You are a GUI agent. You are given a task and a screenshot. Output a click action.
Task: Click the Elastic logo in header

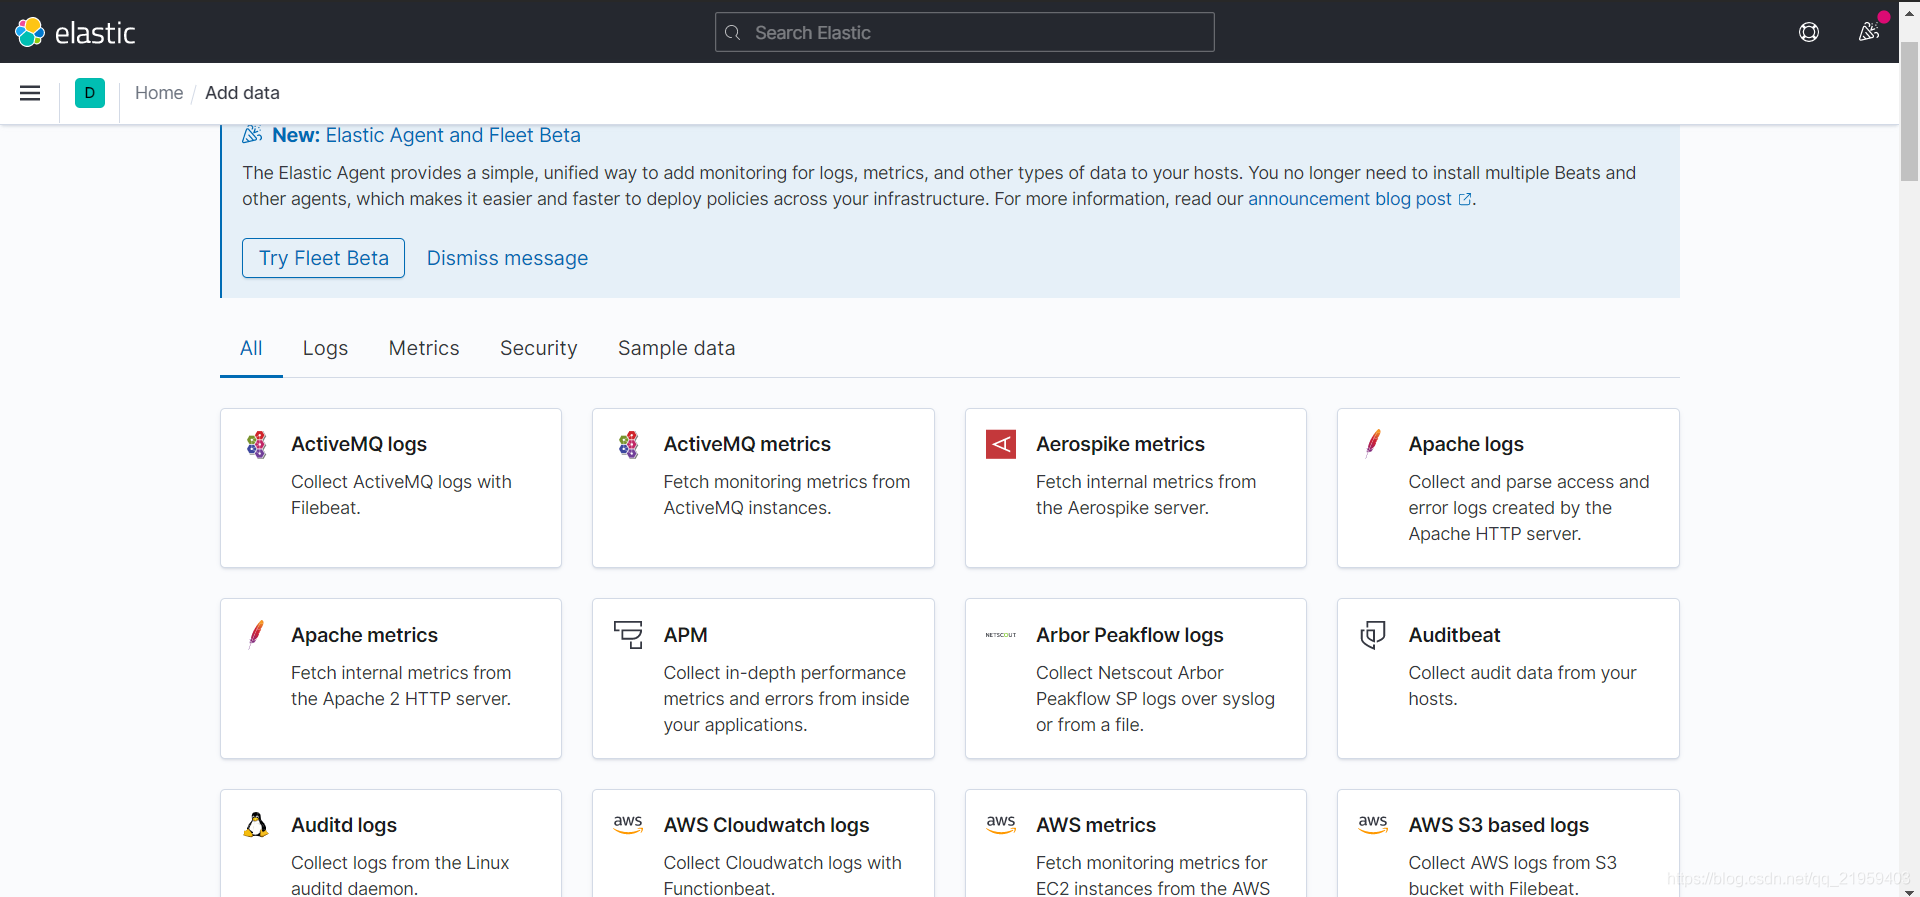pos(75,32)
